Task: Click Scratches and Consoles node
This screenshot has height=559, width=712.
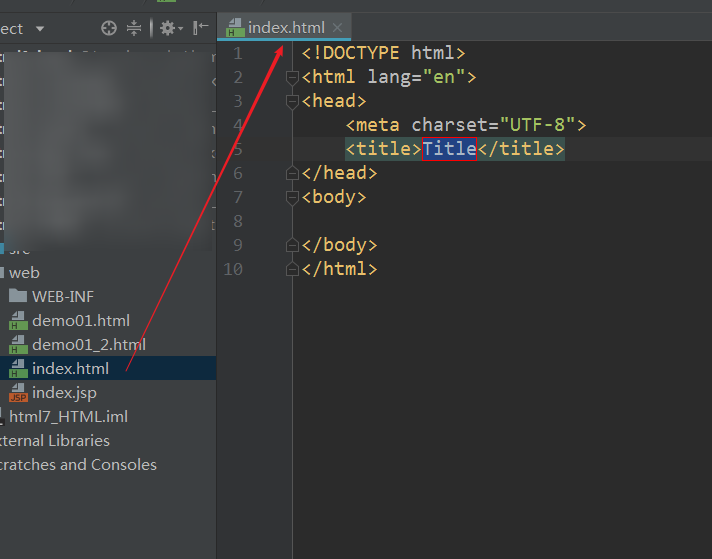Action: pos(78,465)
